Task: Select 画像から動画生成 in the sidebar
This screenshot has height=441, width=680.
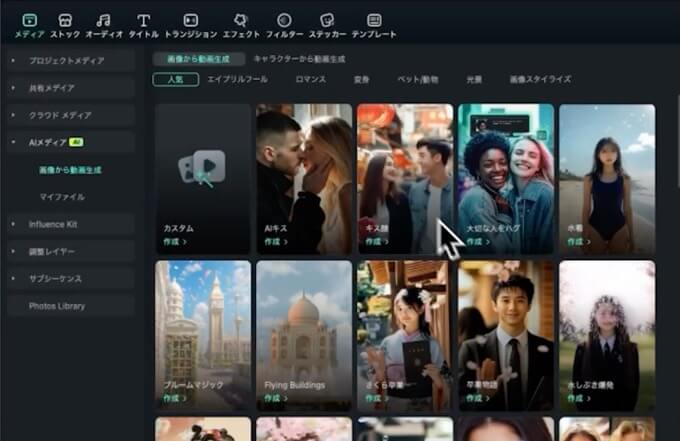Action: click(x=70, y=170)
